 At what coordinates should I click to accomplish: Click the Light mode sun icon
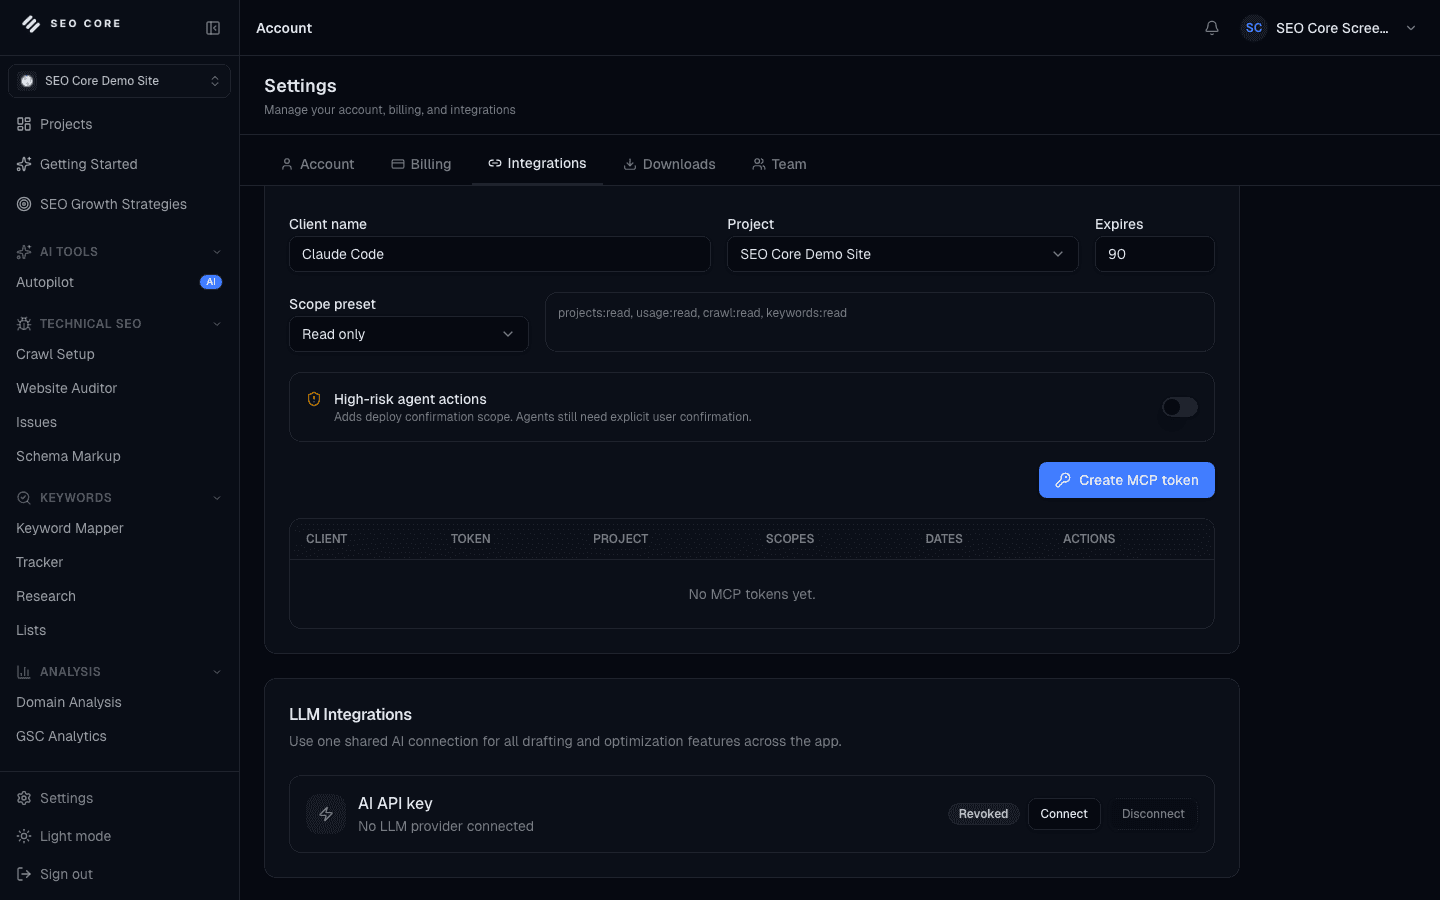tap(24, 836)
